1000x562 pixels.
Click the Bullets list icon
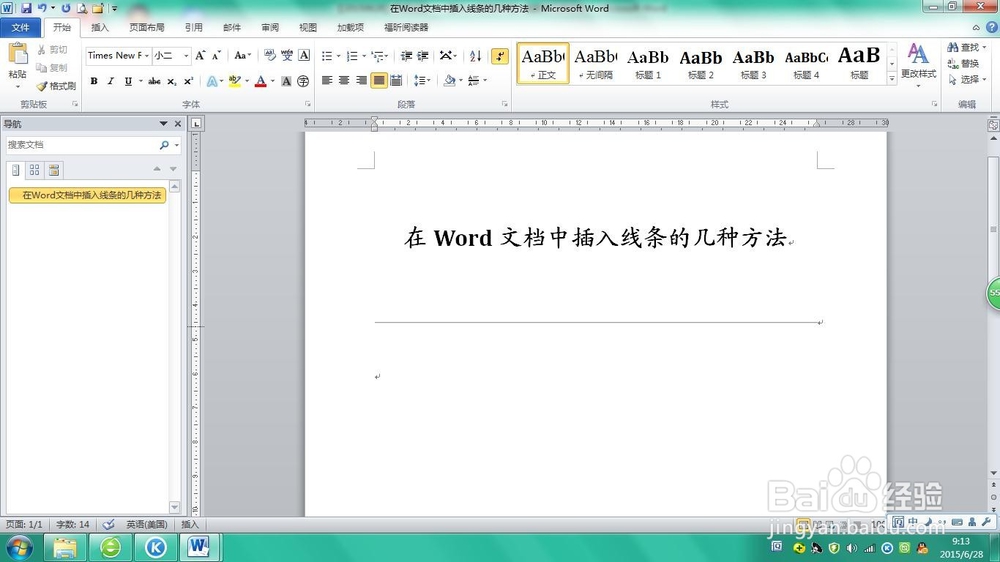(x=327, y=56)
